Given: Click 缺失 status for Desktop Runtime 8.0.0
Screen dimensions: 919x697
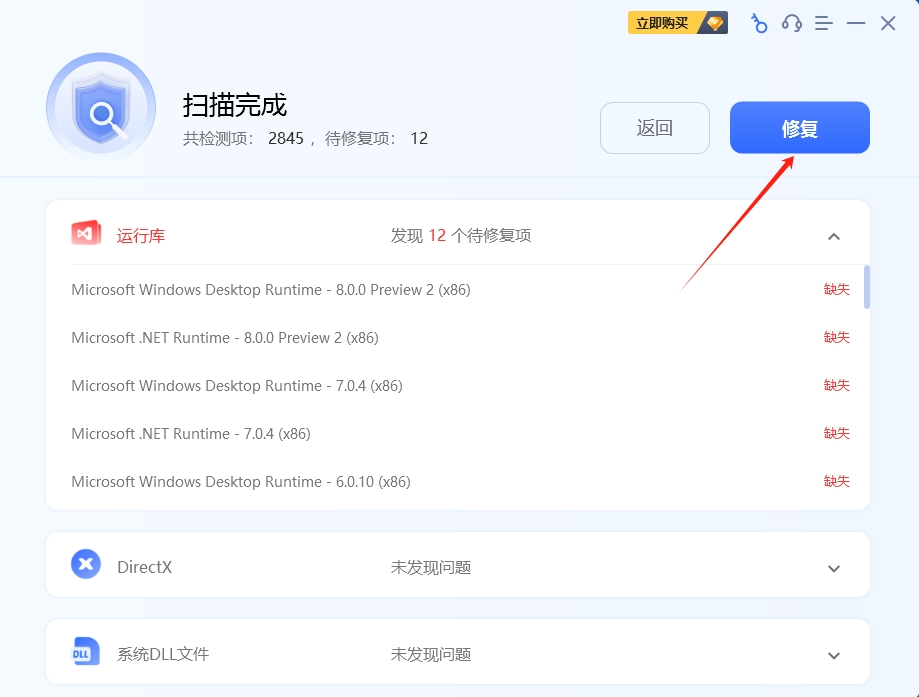Looking at the screenshot, I should pos(836,289).
